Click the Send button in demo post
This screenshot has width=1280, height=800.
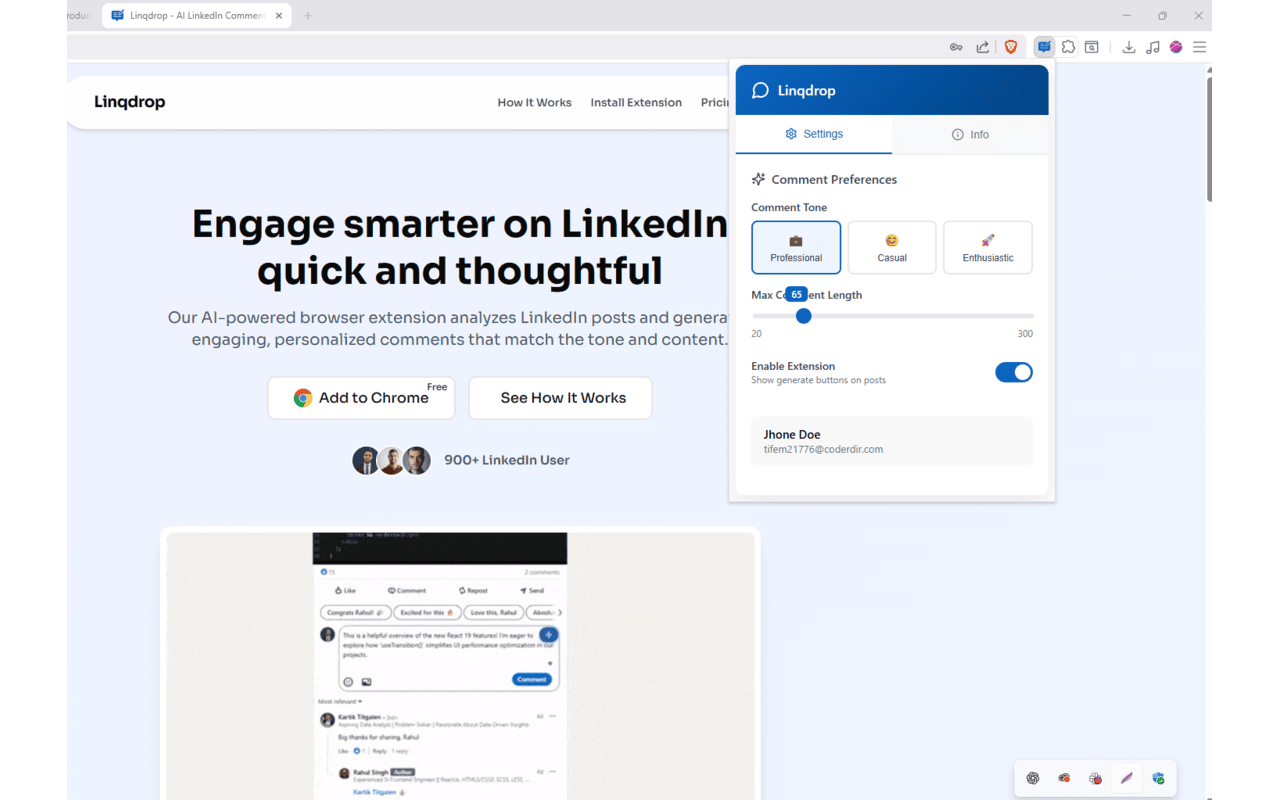pyautogui.click(x=532, y=591)
